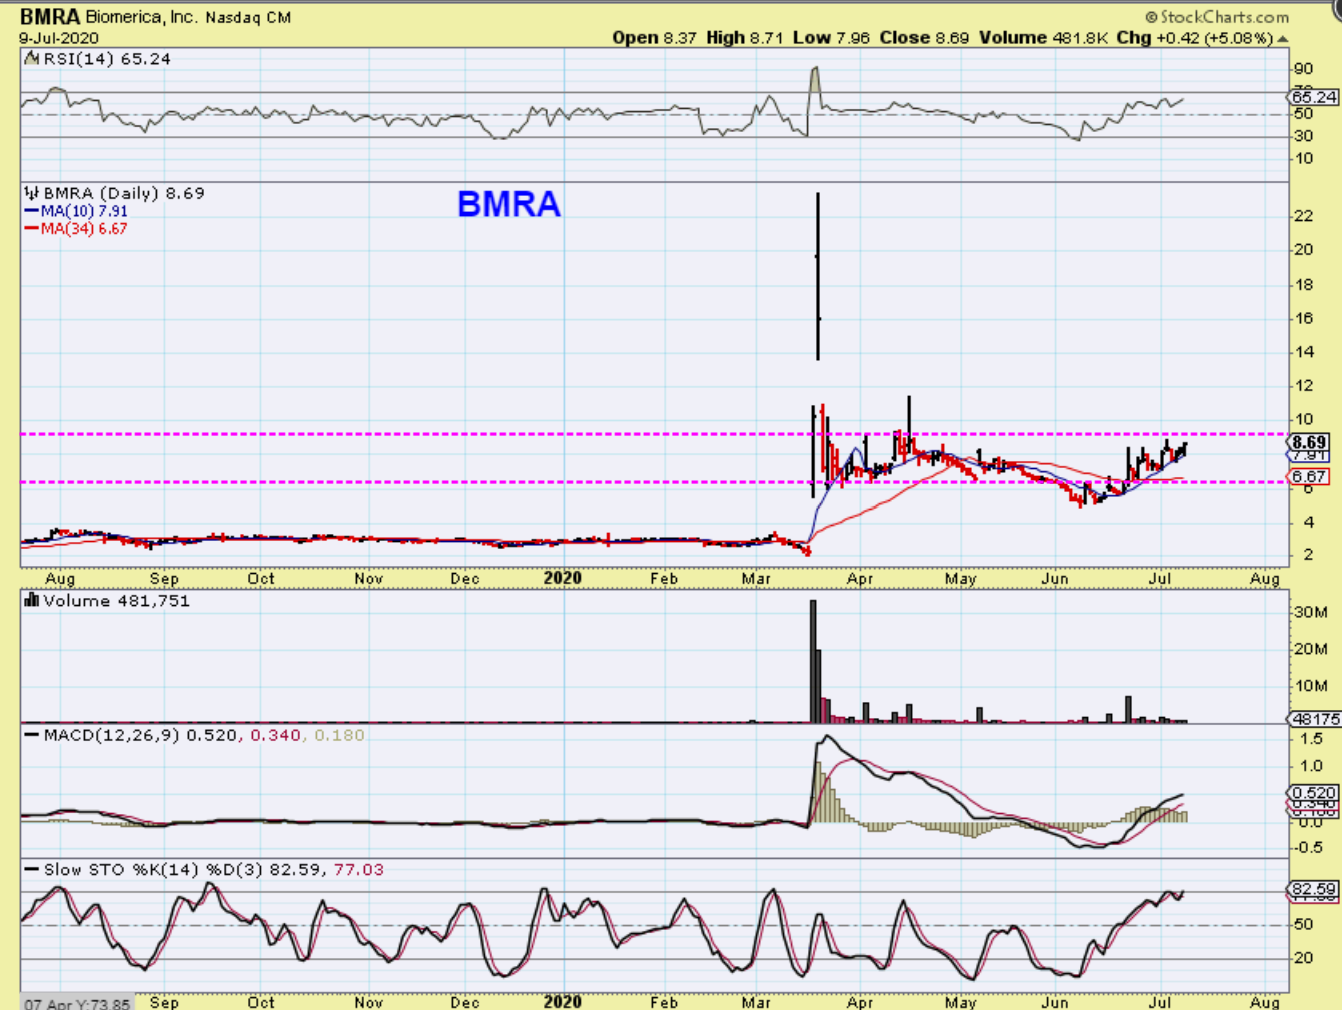The width and height of the screenshot is (1342, 1010).
Task: Click the 20M volume scale label
Action: [1310, 649]
